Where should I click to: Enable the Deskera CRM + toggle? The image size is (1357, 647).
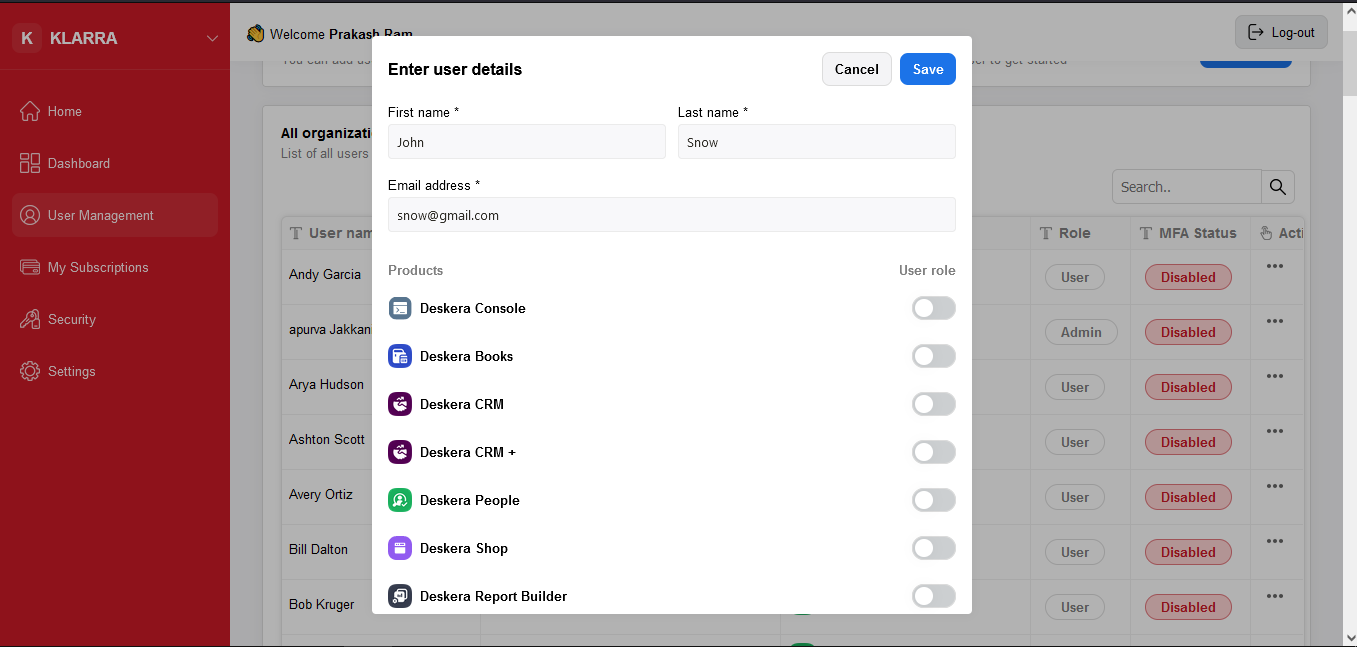[934, 452]
